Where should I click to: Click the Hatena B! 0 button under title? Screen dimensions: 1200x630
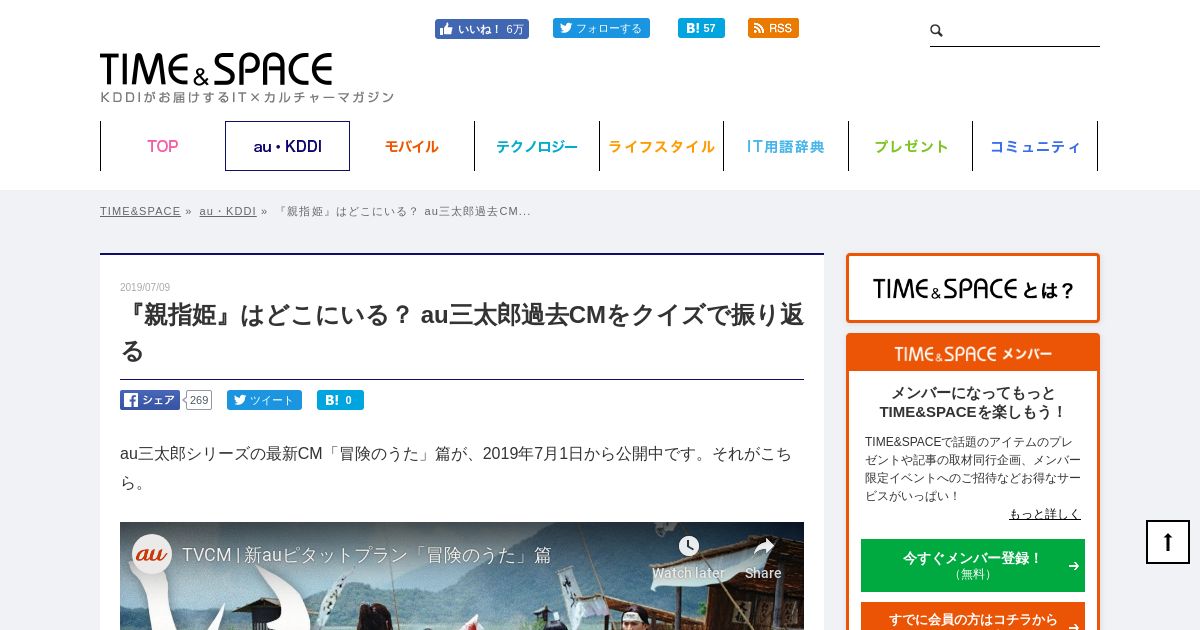coord(340,400)
